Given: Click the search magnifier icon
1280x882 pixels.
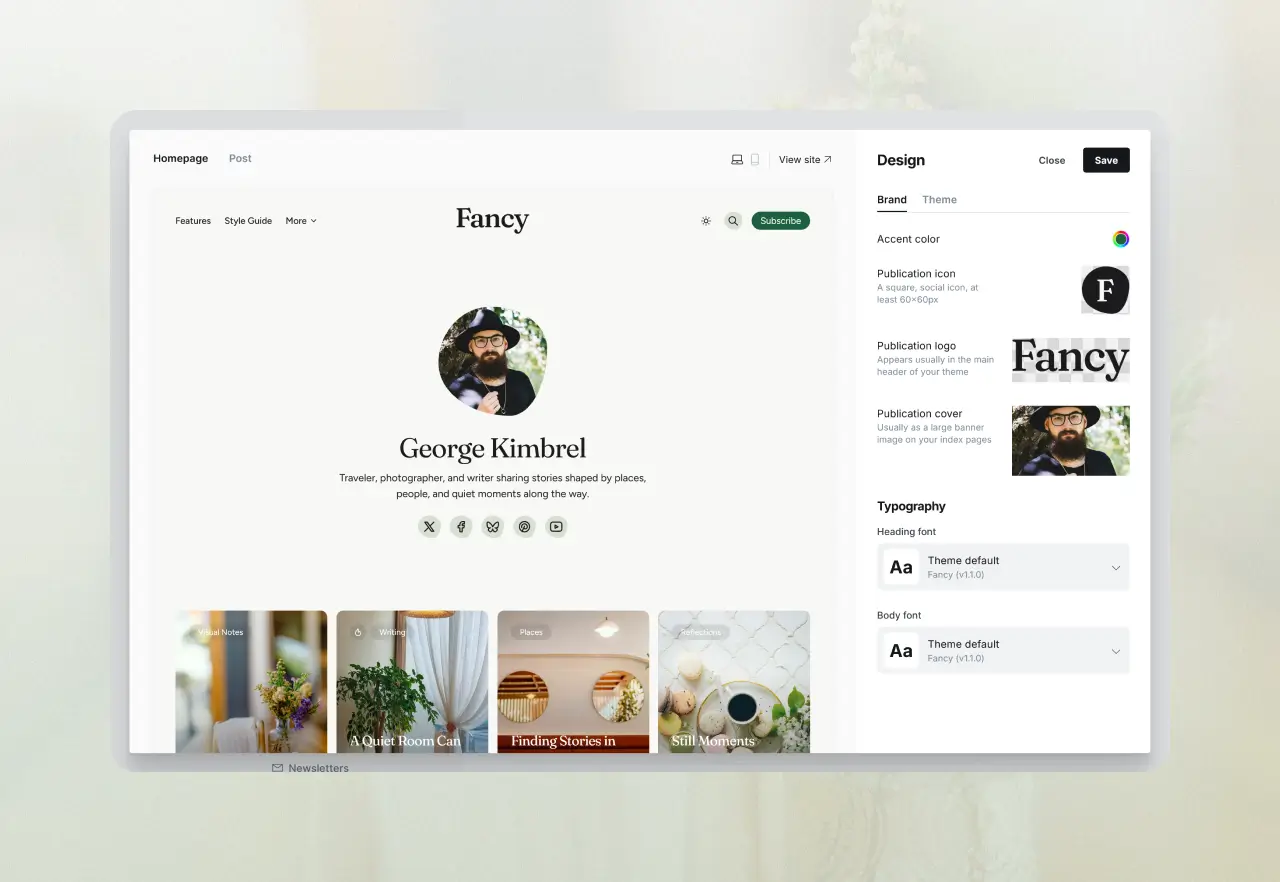Looking at the screenshot, I should [x=733, y=221].
